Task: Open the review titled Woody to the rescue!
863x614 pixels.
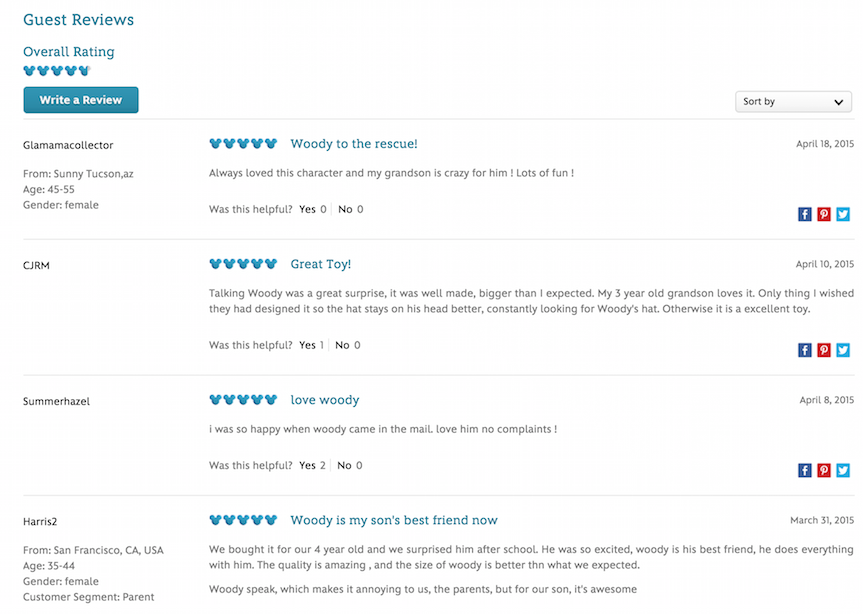Action: tap(354, 143)
